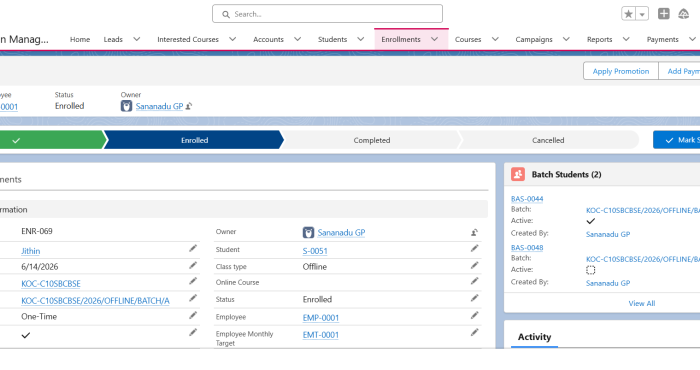This screenshot has width=700, height=370.
Task: Open the global actions plus icon
Action: click(664, 14)
